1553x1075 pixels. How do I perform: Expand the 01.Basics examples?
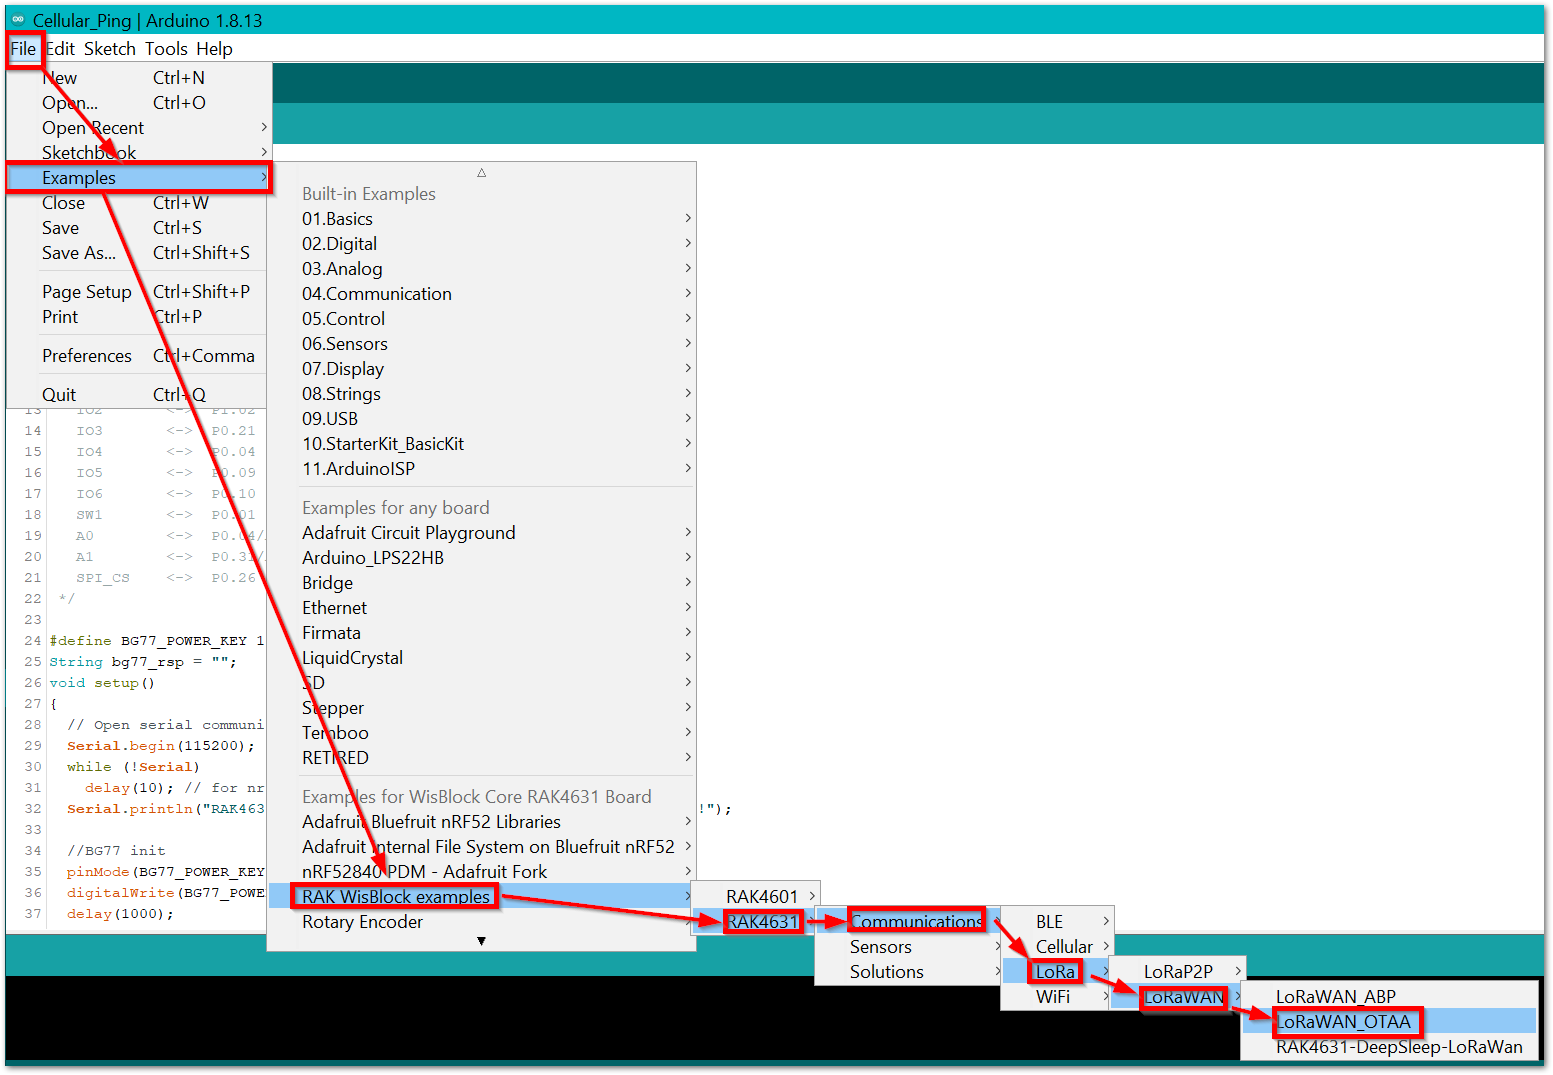(482, 219)
